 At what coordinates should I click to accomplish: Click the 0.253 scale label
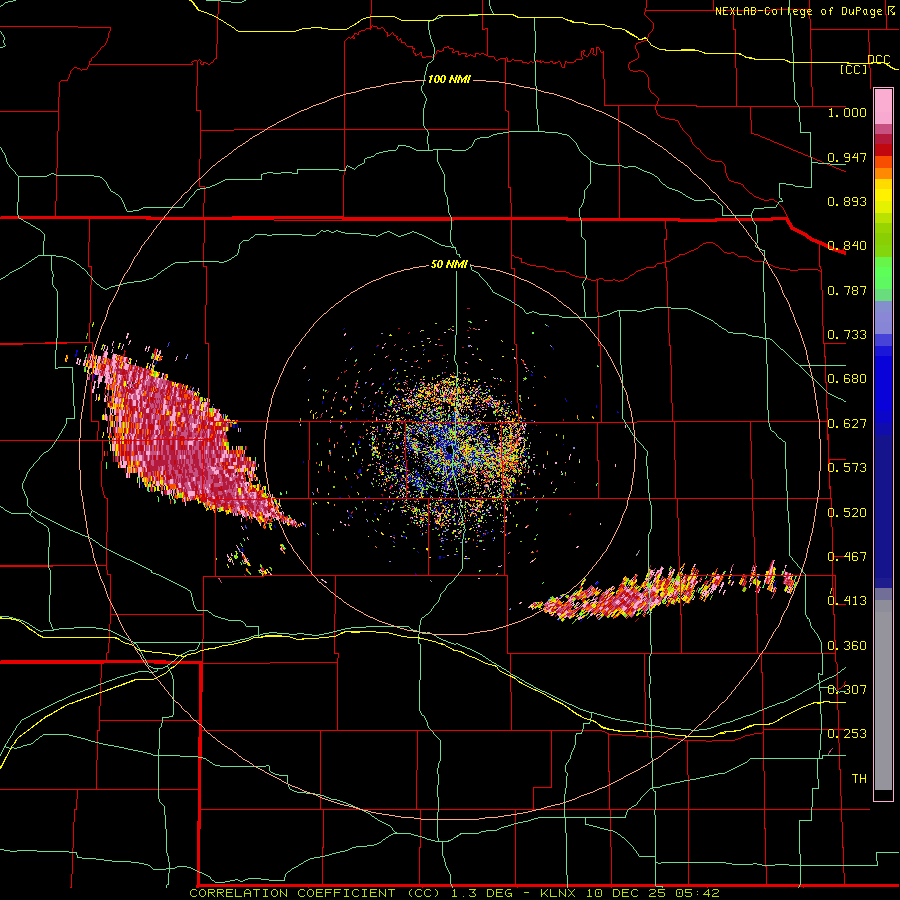[x=847, y=734]
